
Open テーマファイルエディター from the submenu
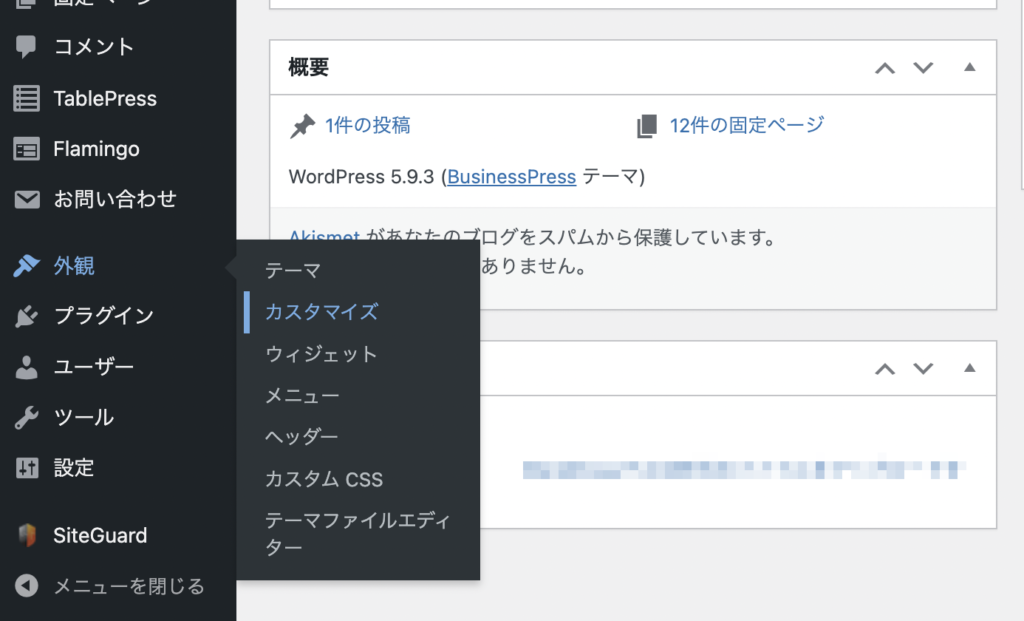click(x=357, y=534)
